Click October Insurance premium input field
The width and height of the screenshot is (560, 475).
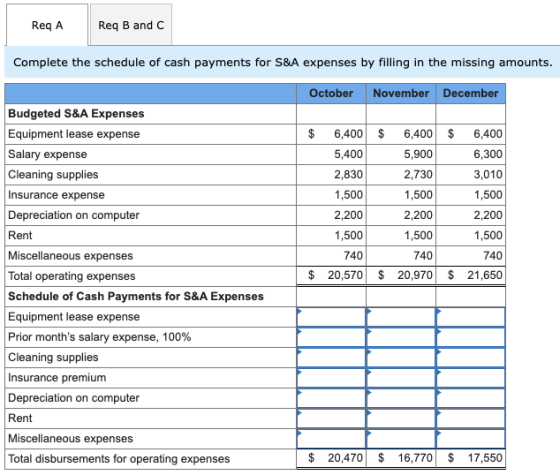[x=331, y=378]
